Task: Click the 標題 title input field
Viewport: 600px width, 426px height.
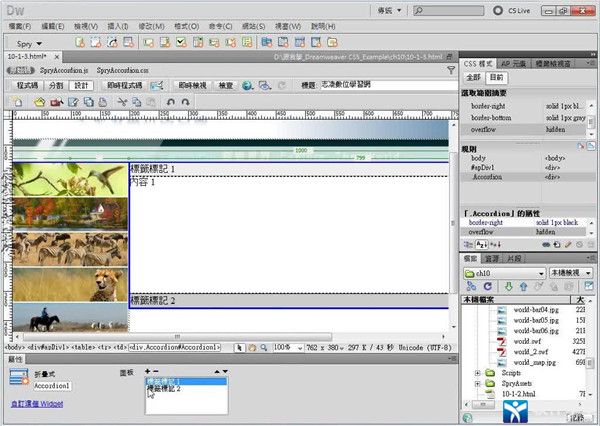Action: [x=388, y=85]
